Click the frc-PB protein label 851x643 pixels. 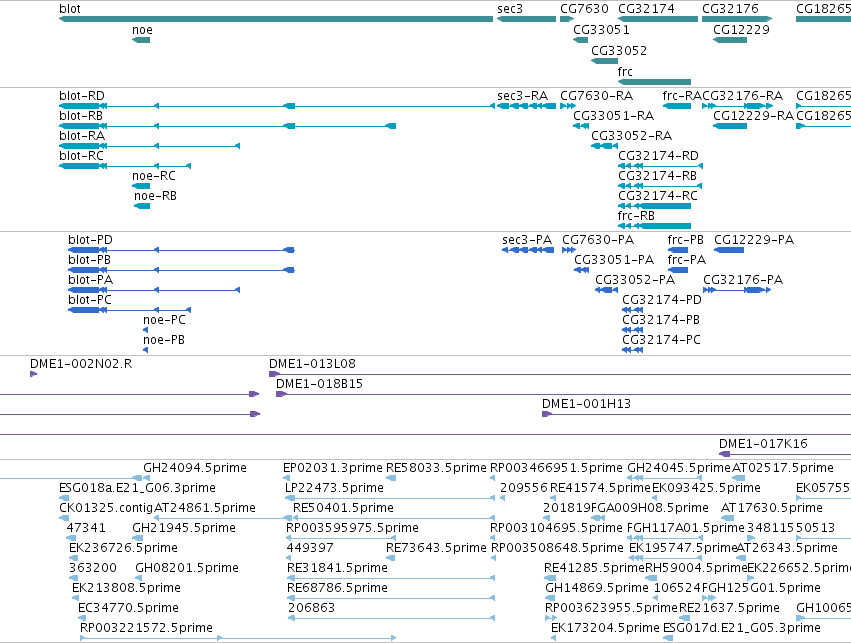click(x=685, y=240)
